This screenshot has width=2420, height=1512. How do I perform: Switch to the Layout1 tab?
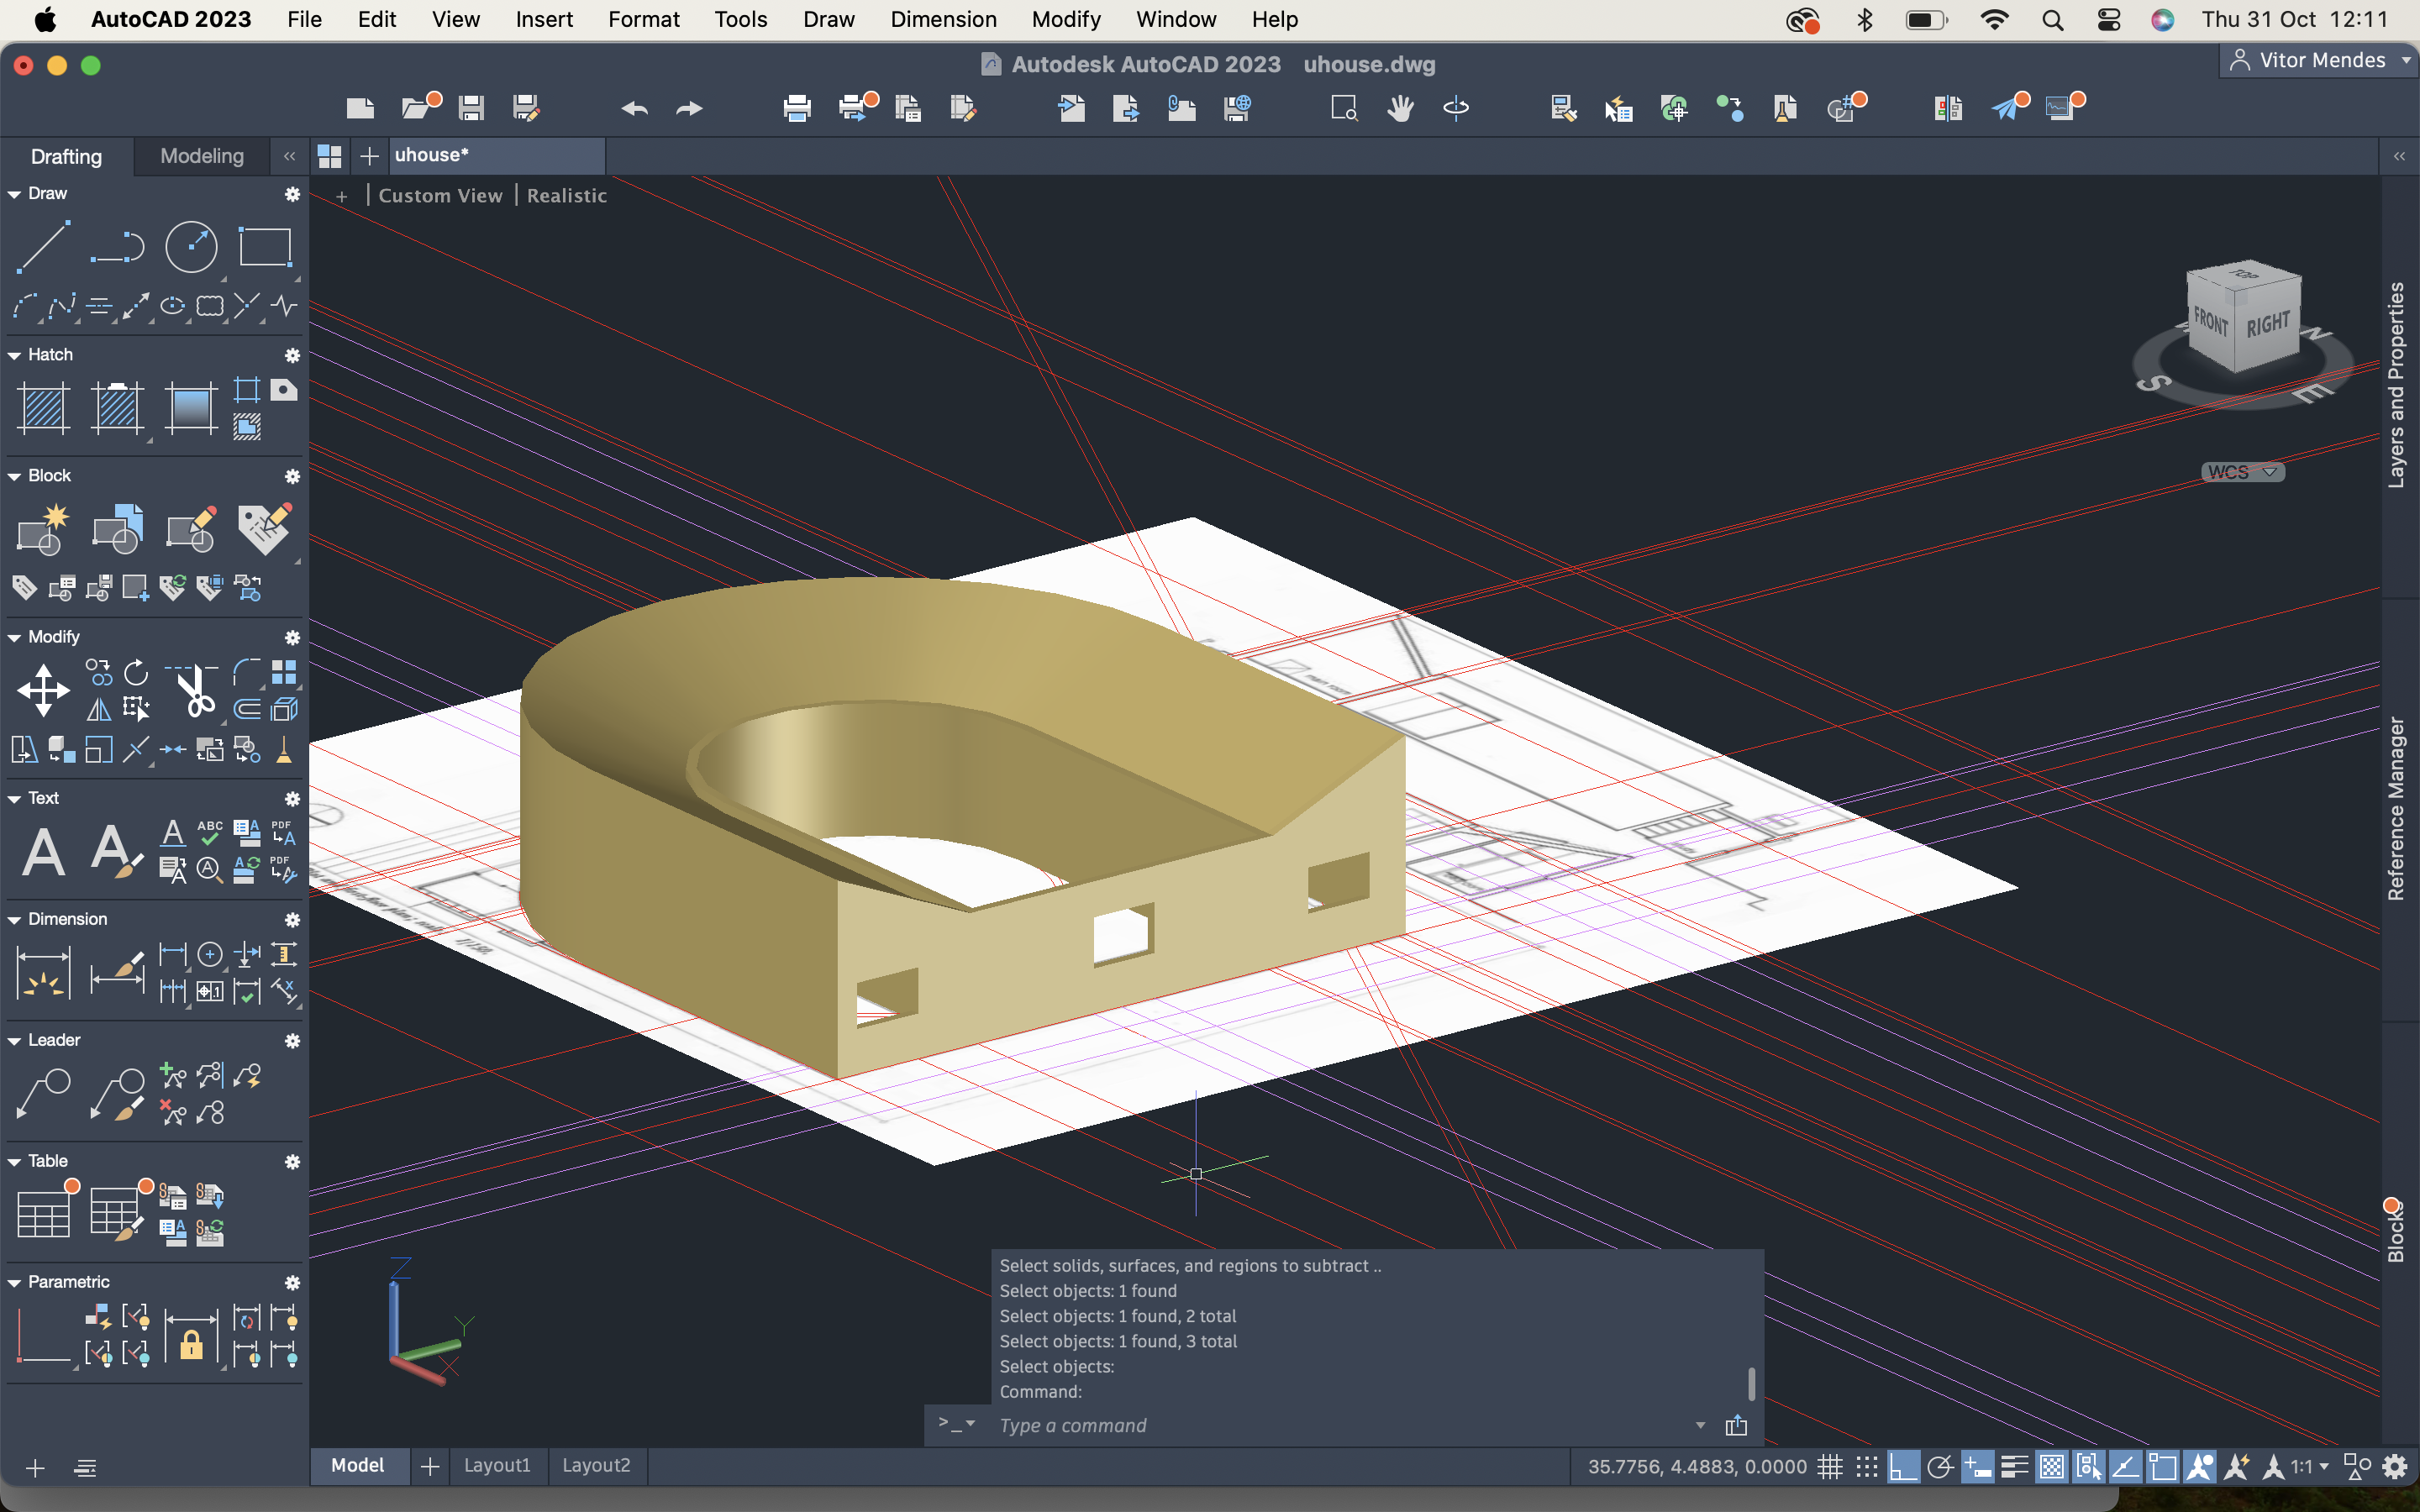497,1465
